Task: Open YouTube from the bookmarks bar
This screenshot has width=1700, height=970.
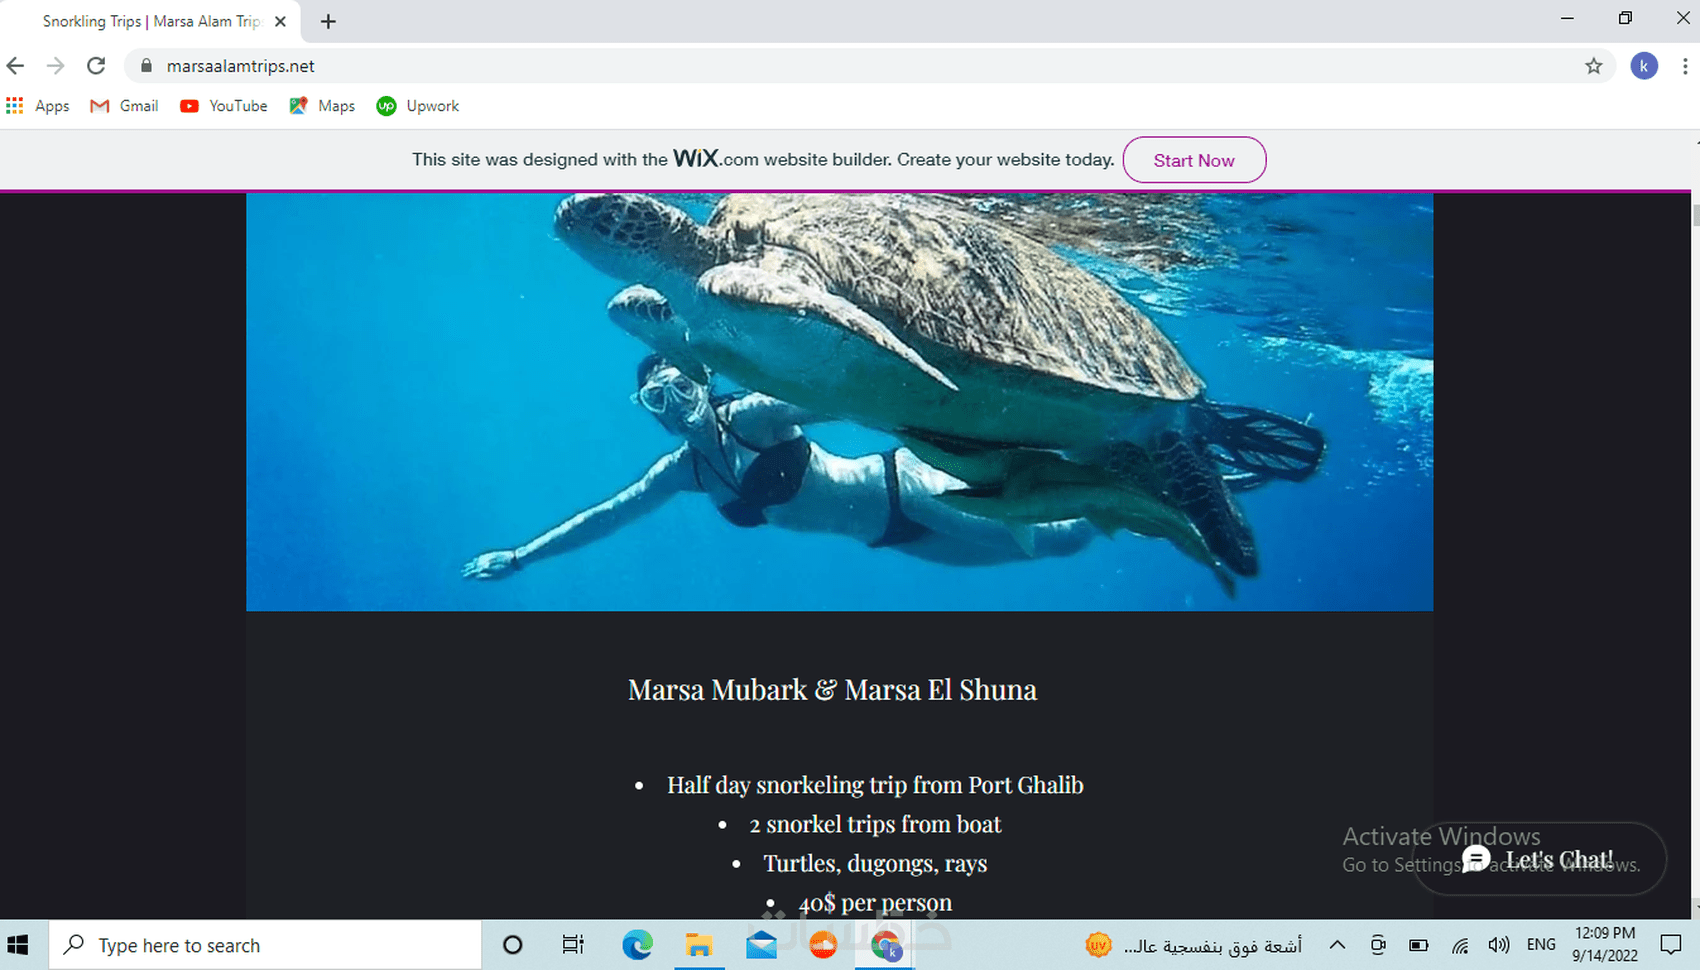Action: (x=223, y=106)
